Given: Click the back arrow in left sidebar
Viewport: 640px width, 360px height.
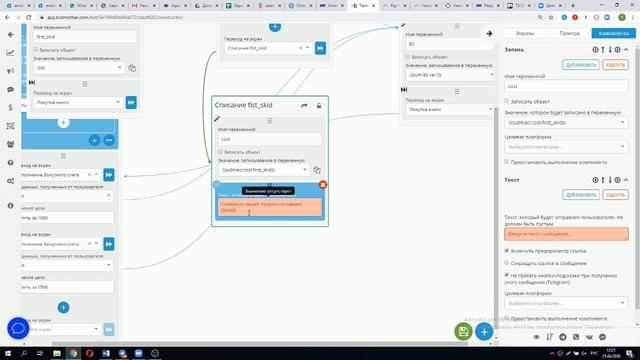Looking at the screenshot, I should point(11,35).
